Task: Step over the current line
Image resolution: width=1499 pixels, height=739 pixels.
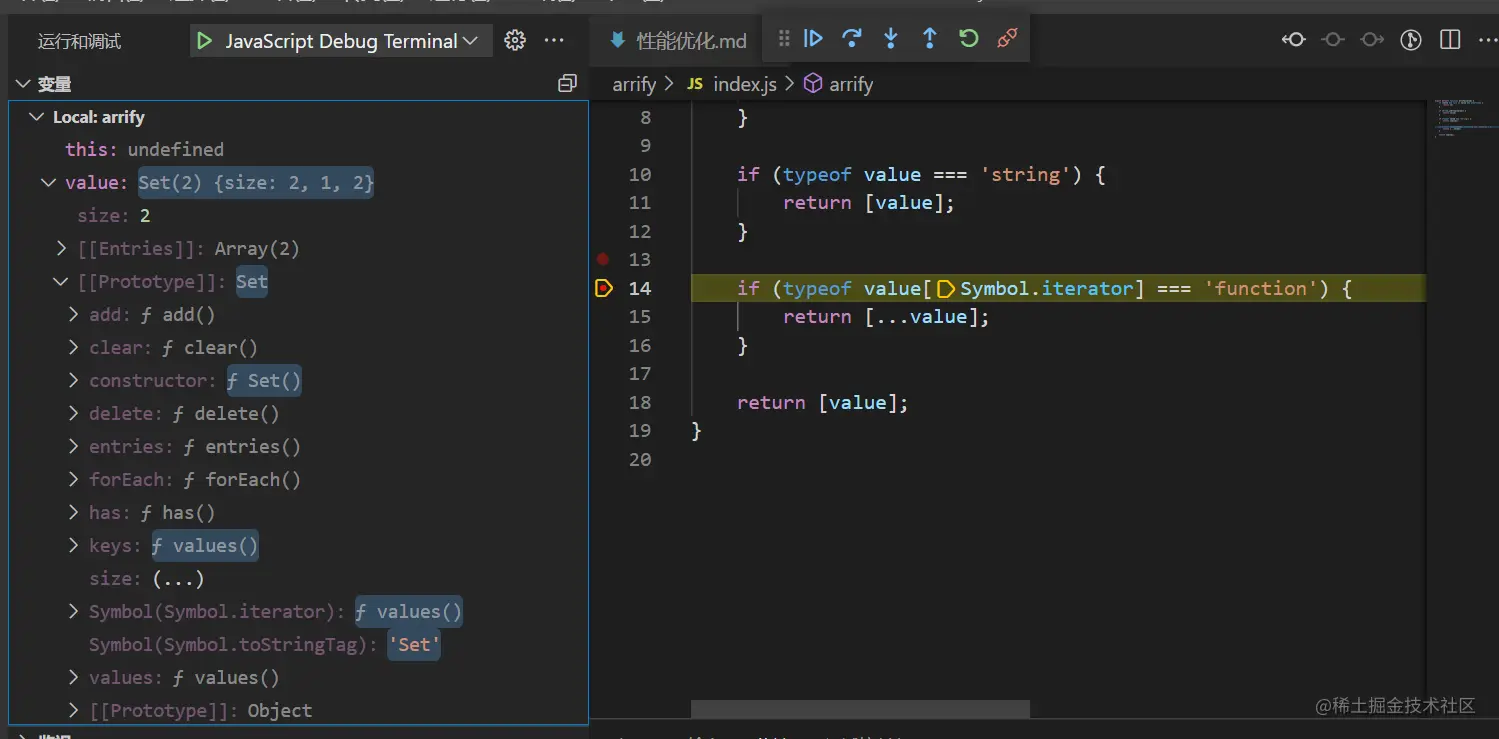Action: 852,38
